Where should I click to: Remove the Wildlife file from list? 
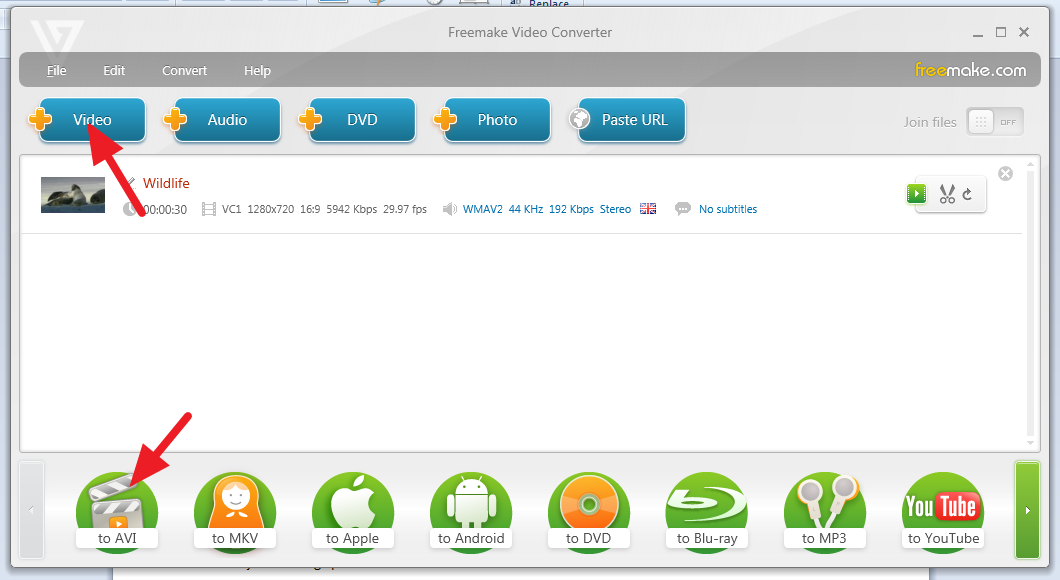pyautogui.click(x=1005, y=174)
